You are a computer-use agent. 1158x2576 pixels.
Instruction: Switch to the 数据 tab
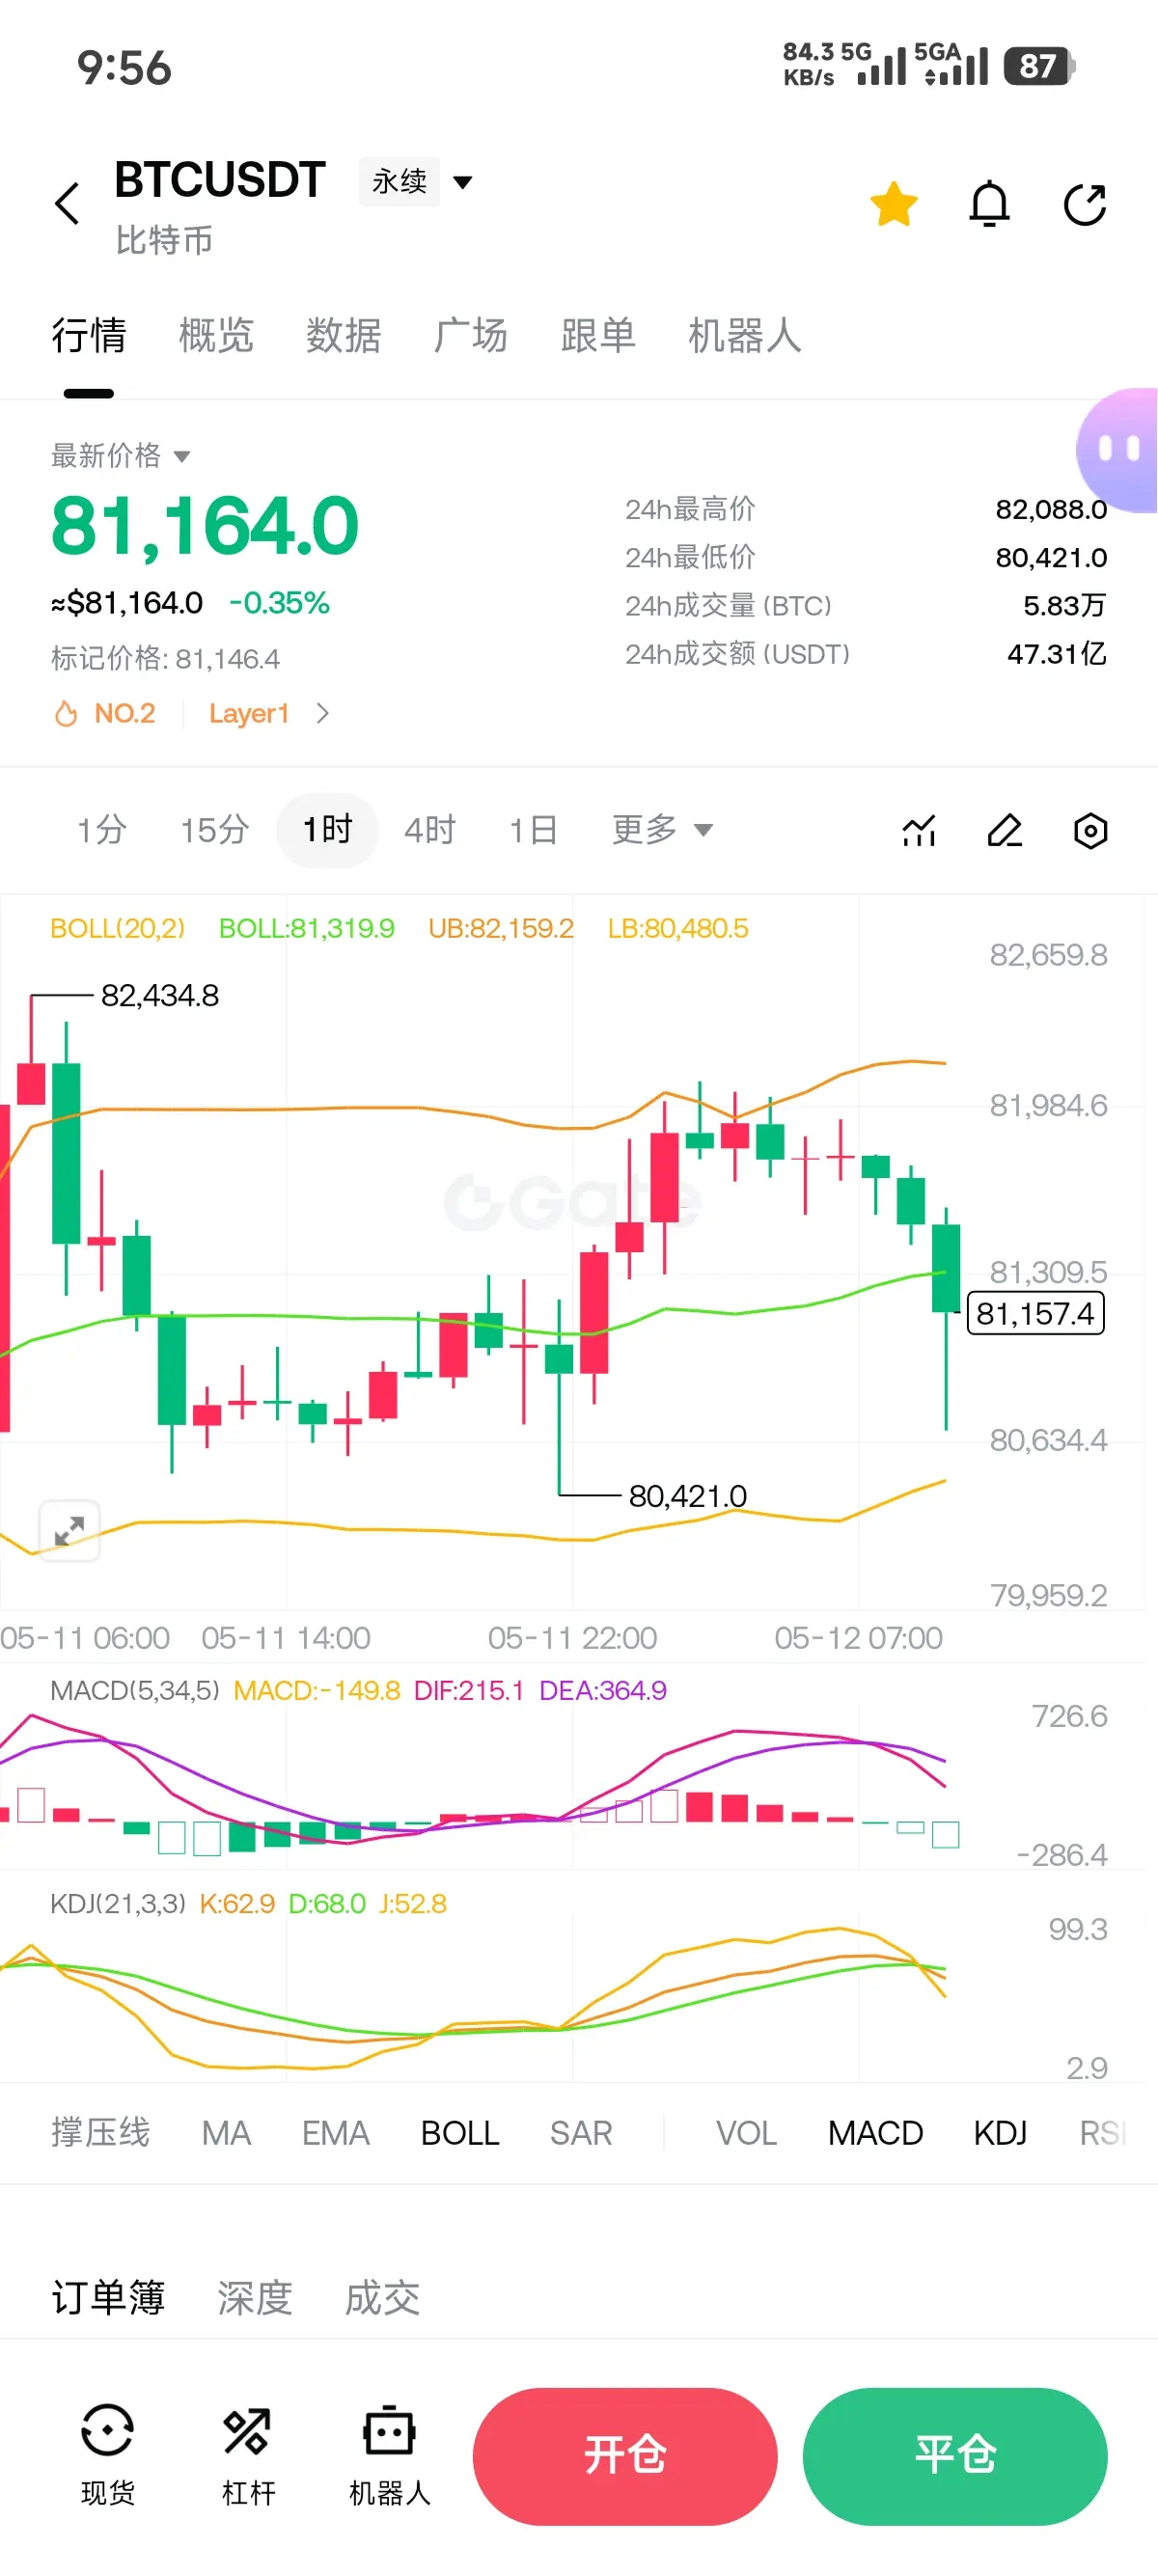pos(343,335)
